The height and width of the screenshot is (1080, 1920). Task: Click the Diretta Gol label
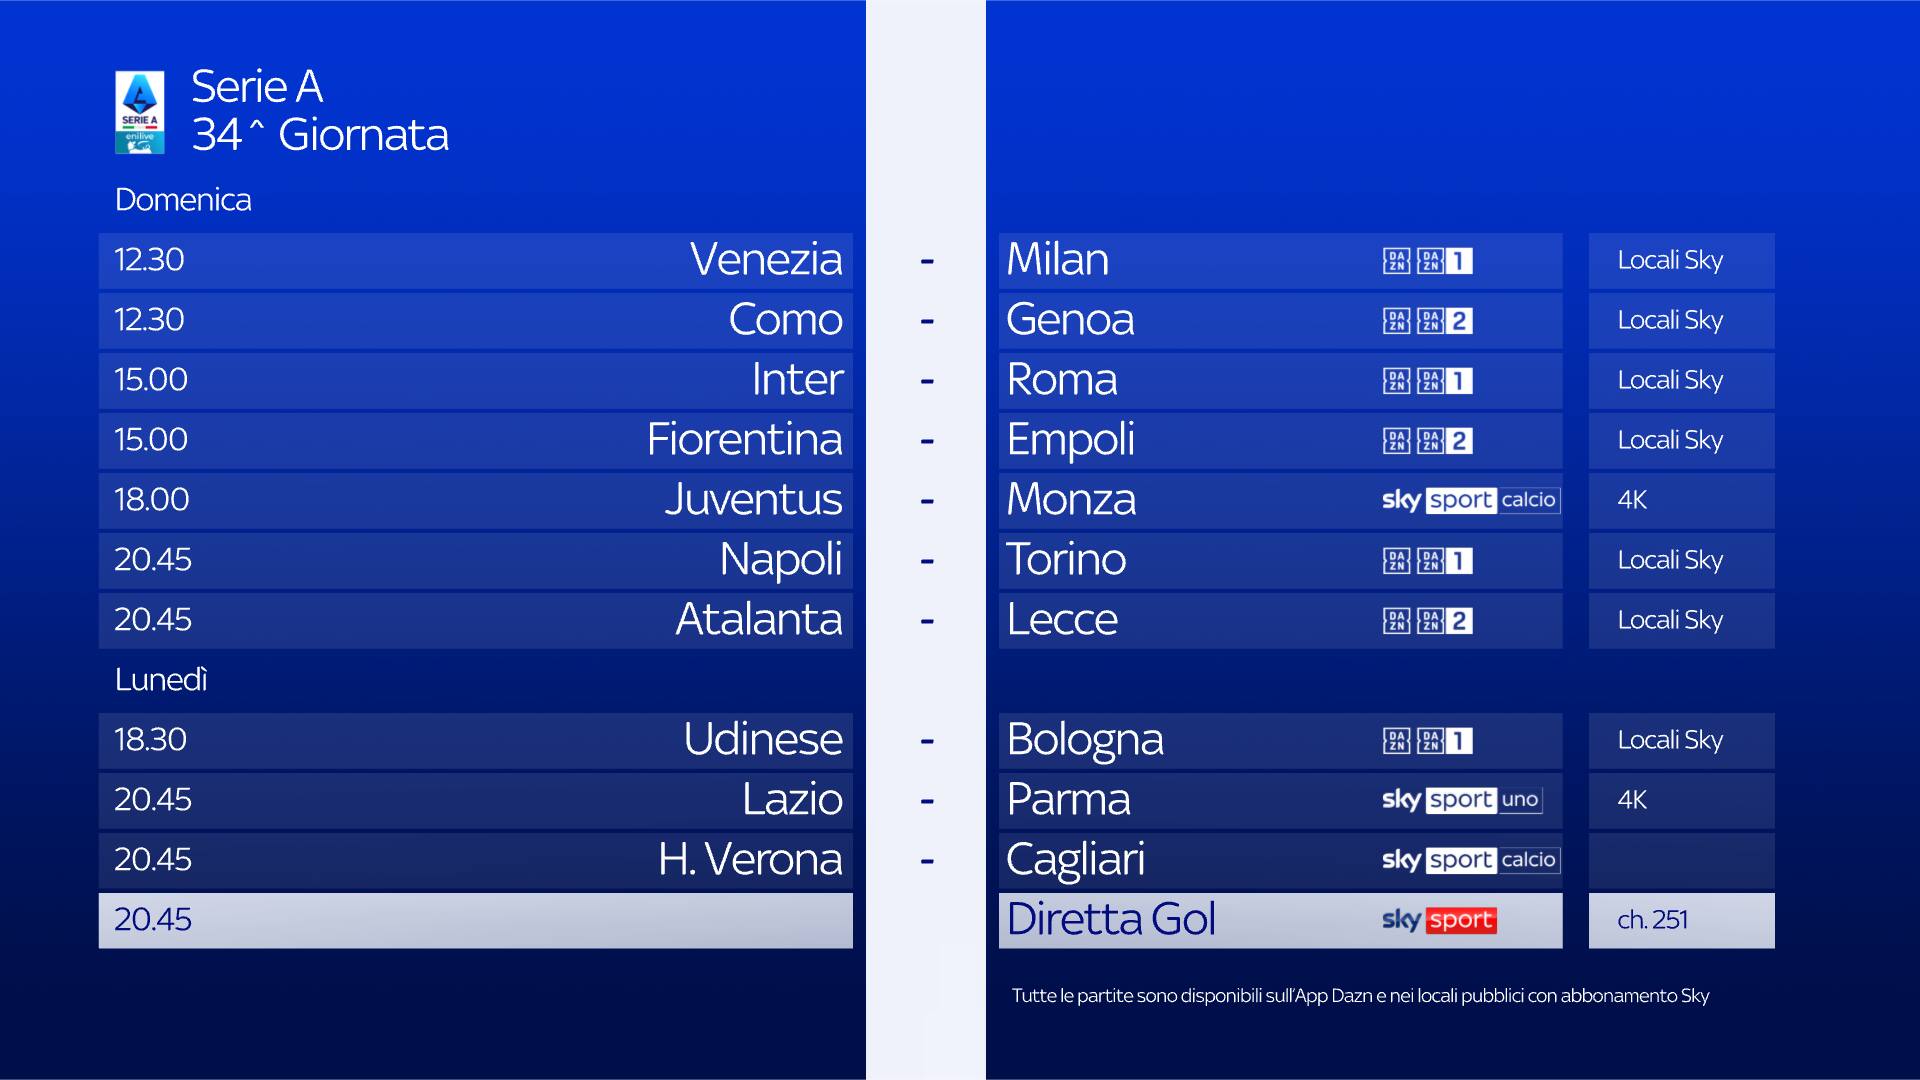[x=1111, y=920]
